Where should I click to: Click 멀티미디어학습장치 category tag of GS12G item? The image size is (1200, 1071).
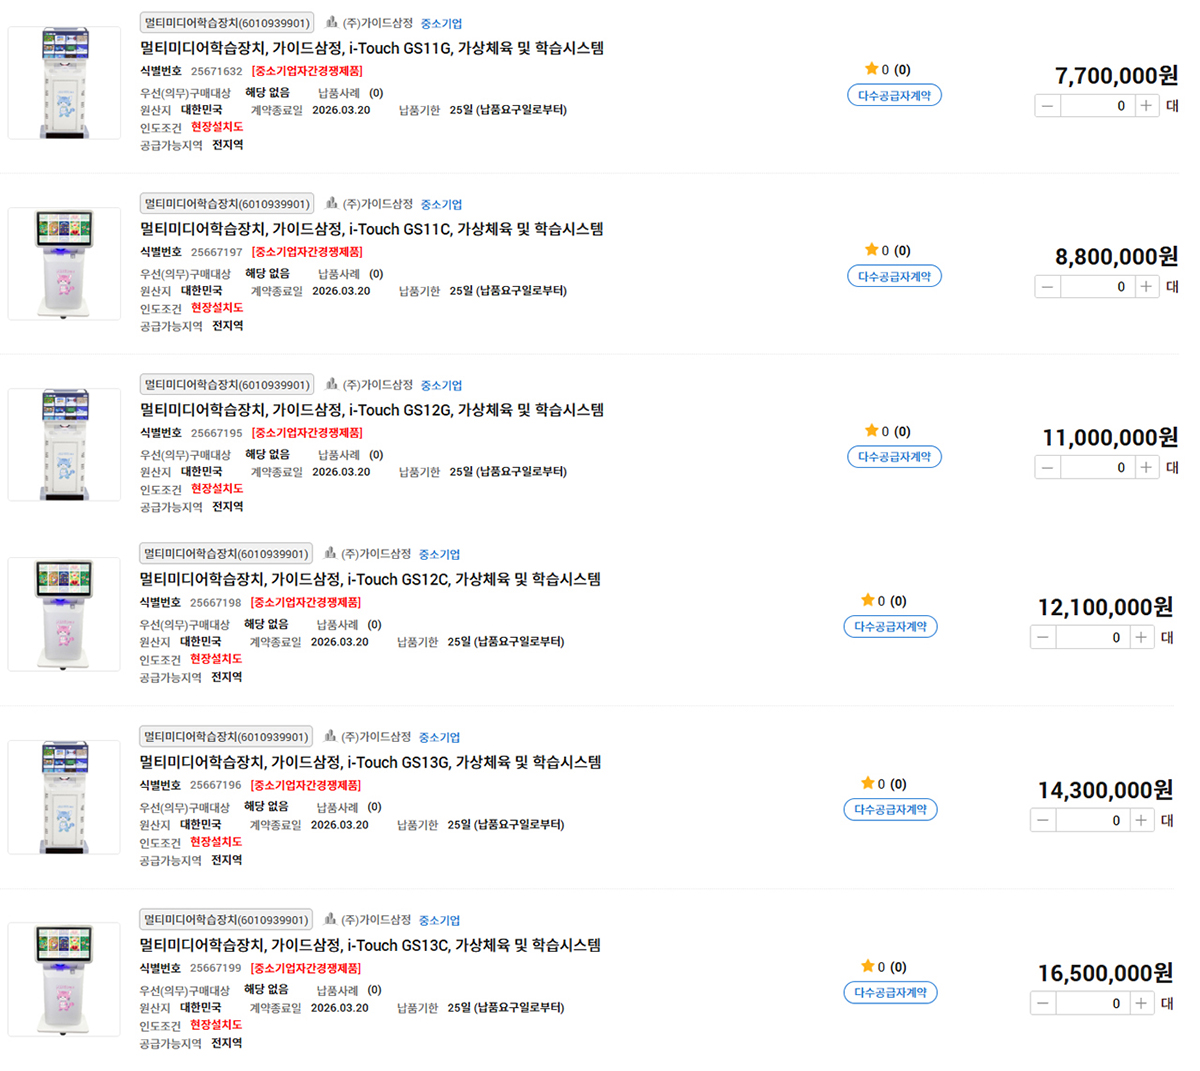point(227,385)
